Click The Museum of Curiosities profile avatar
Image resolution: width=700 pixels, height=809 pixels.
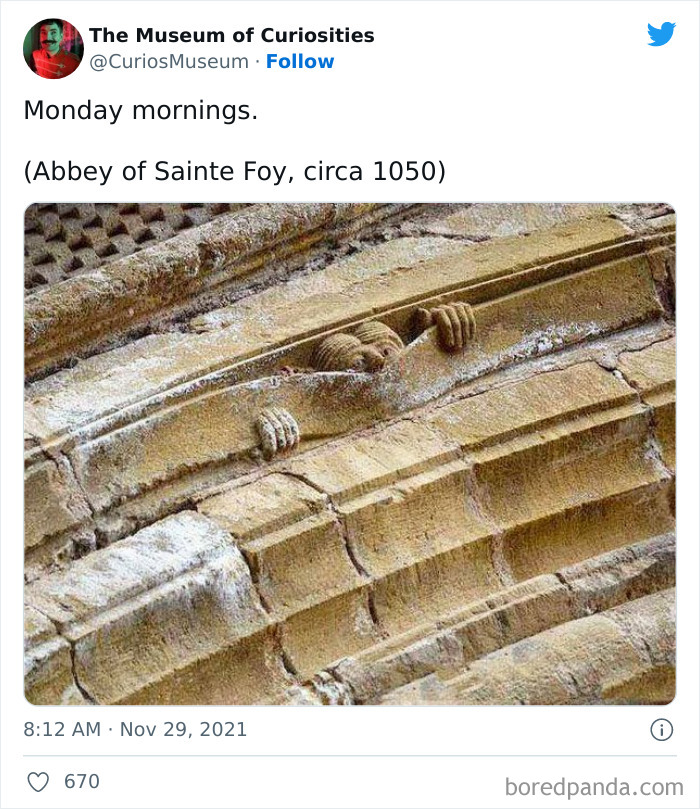pos(53,48)
